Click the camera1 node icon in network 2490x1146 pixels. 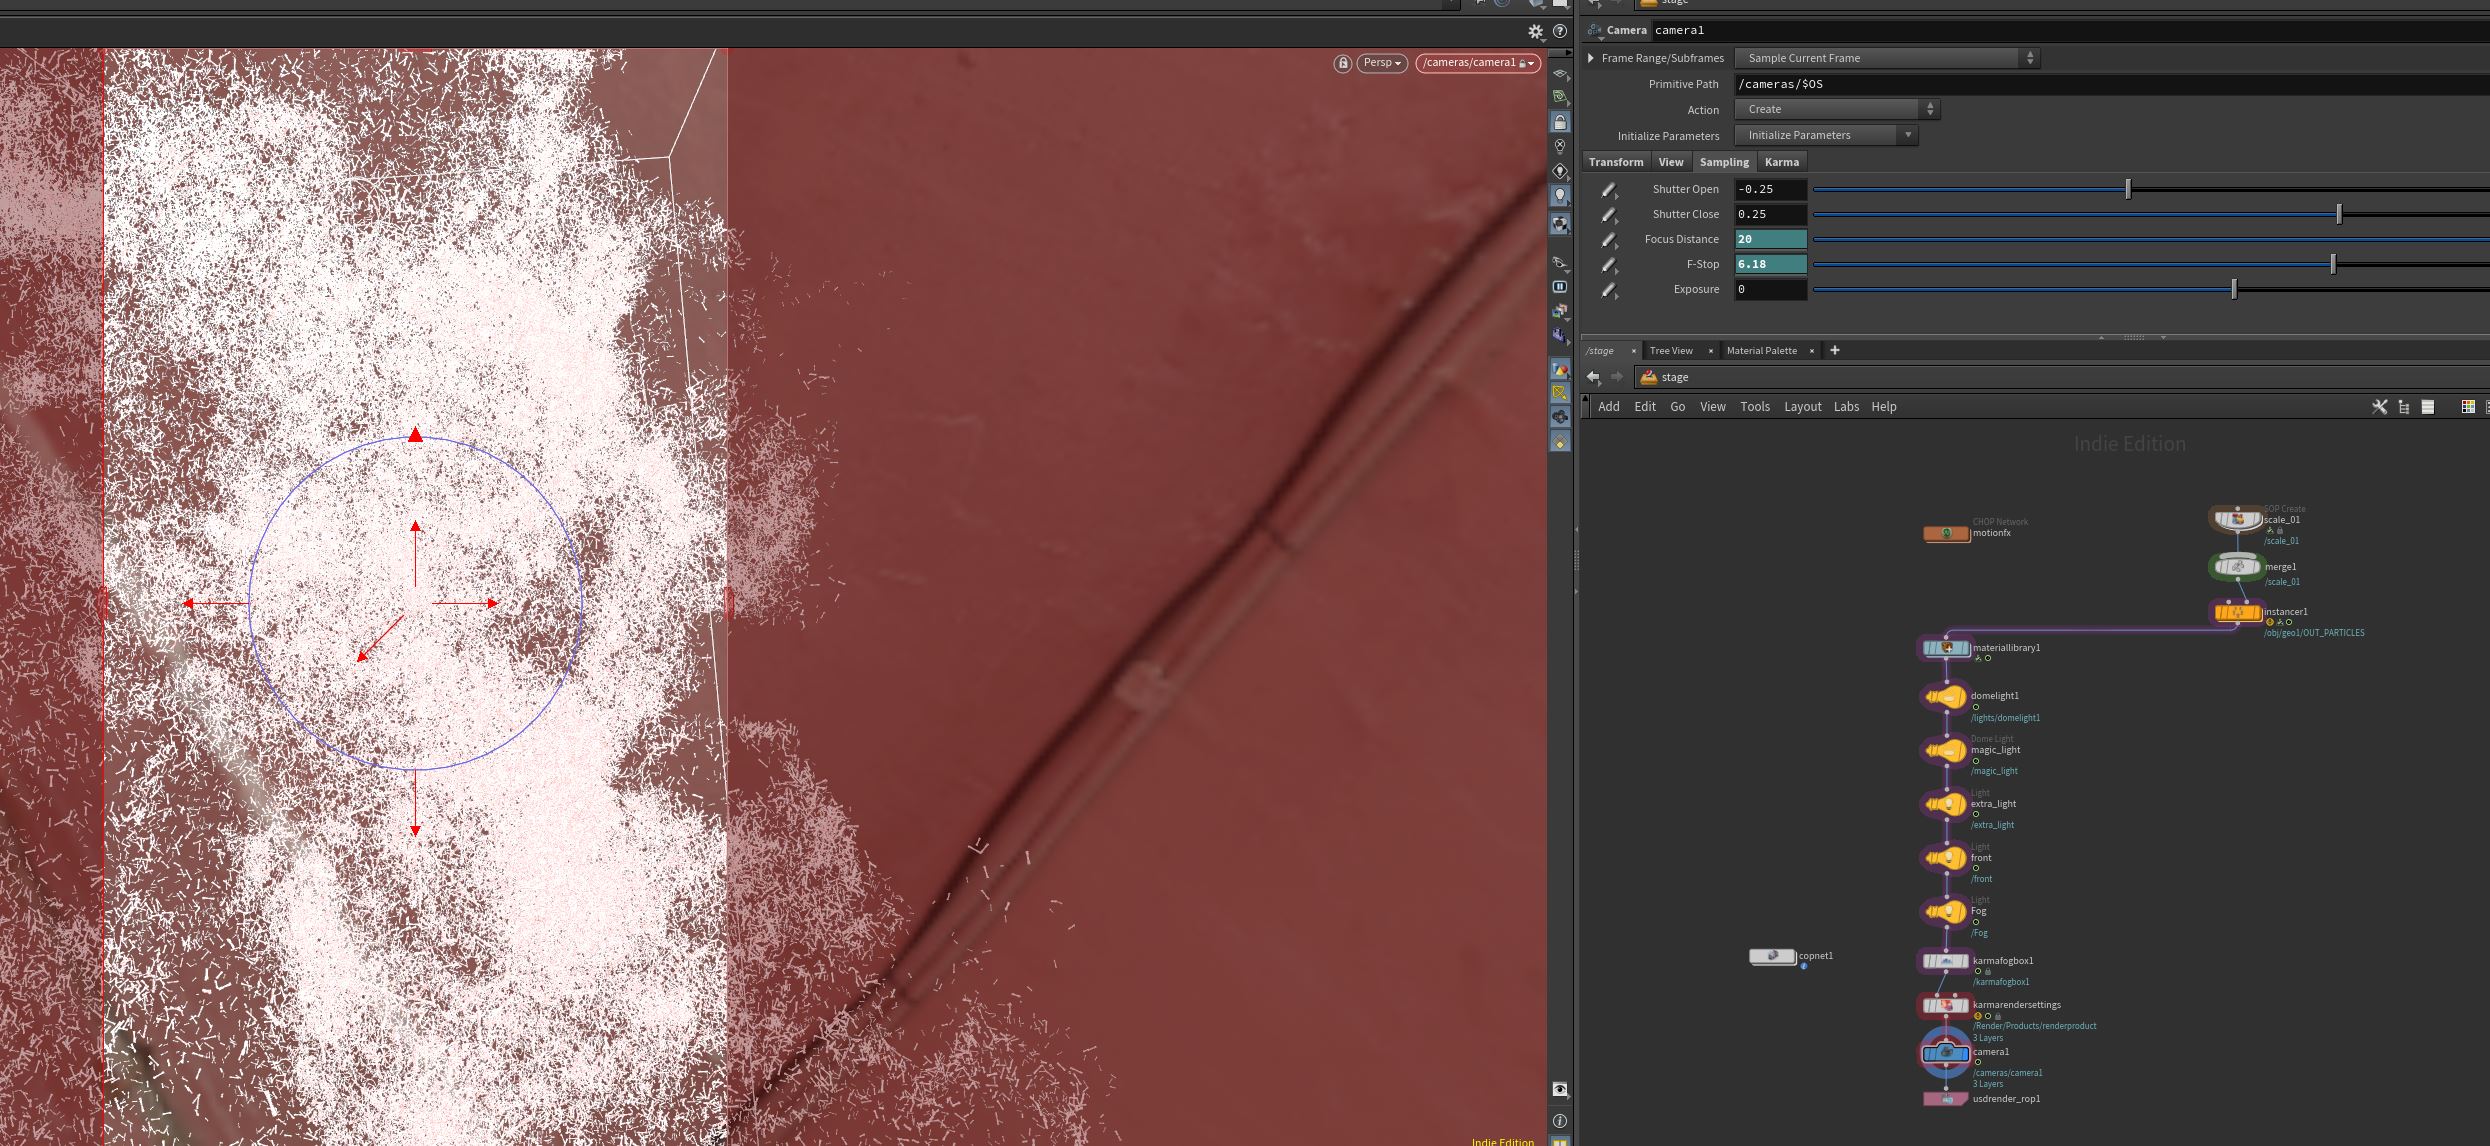point(1945,1053)
